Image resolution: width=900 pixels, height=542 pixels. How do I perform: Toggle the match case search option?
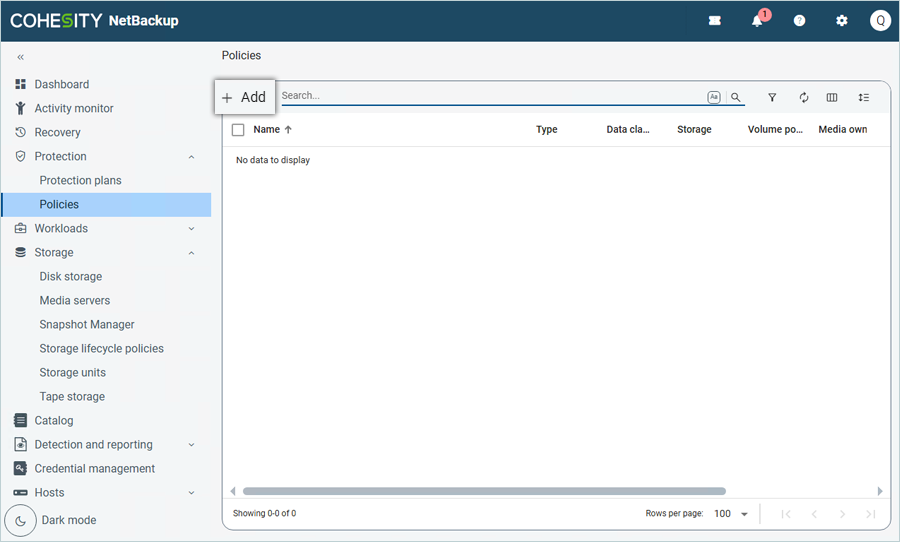[x=714, y=98]
